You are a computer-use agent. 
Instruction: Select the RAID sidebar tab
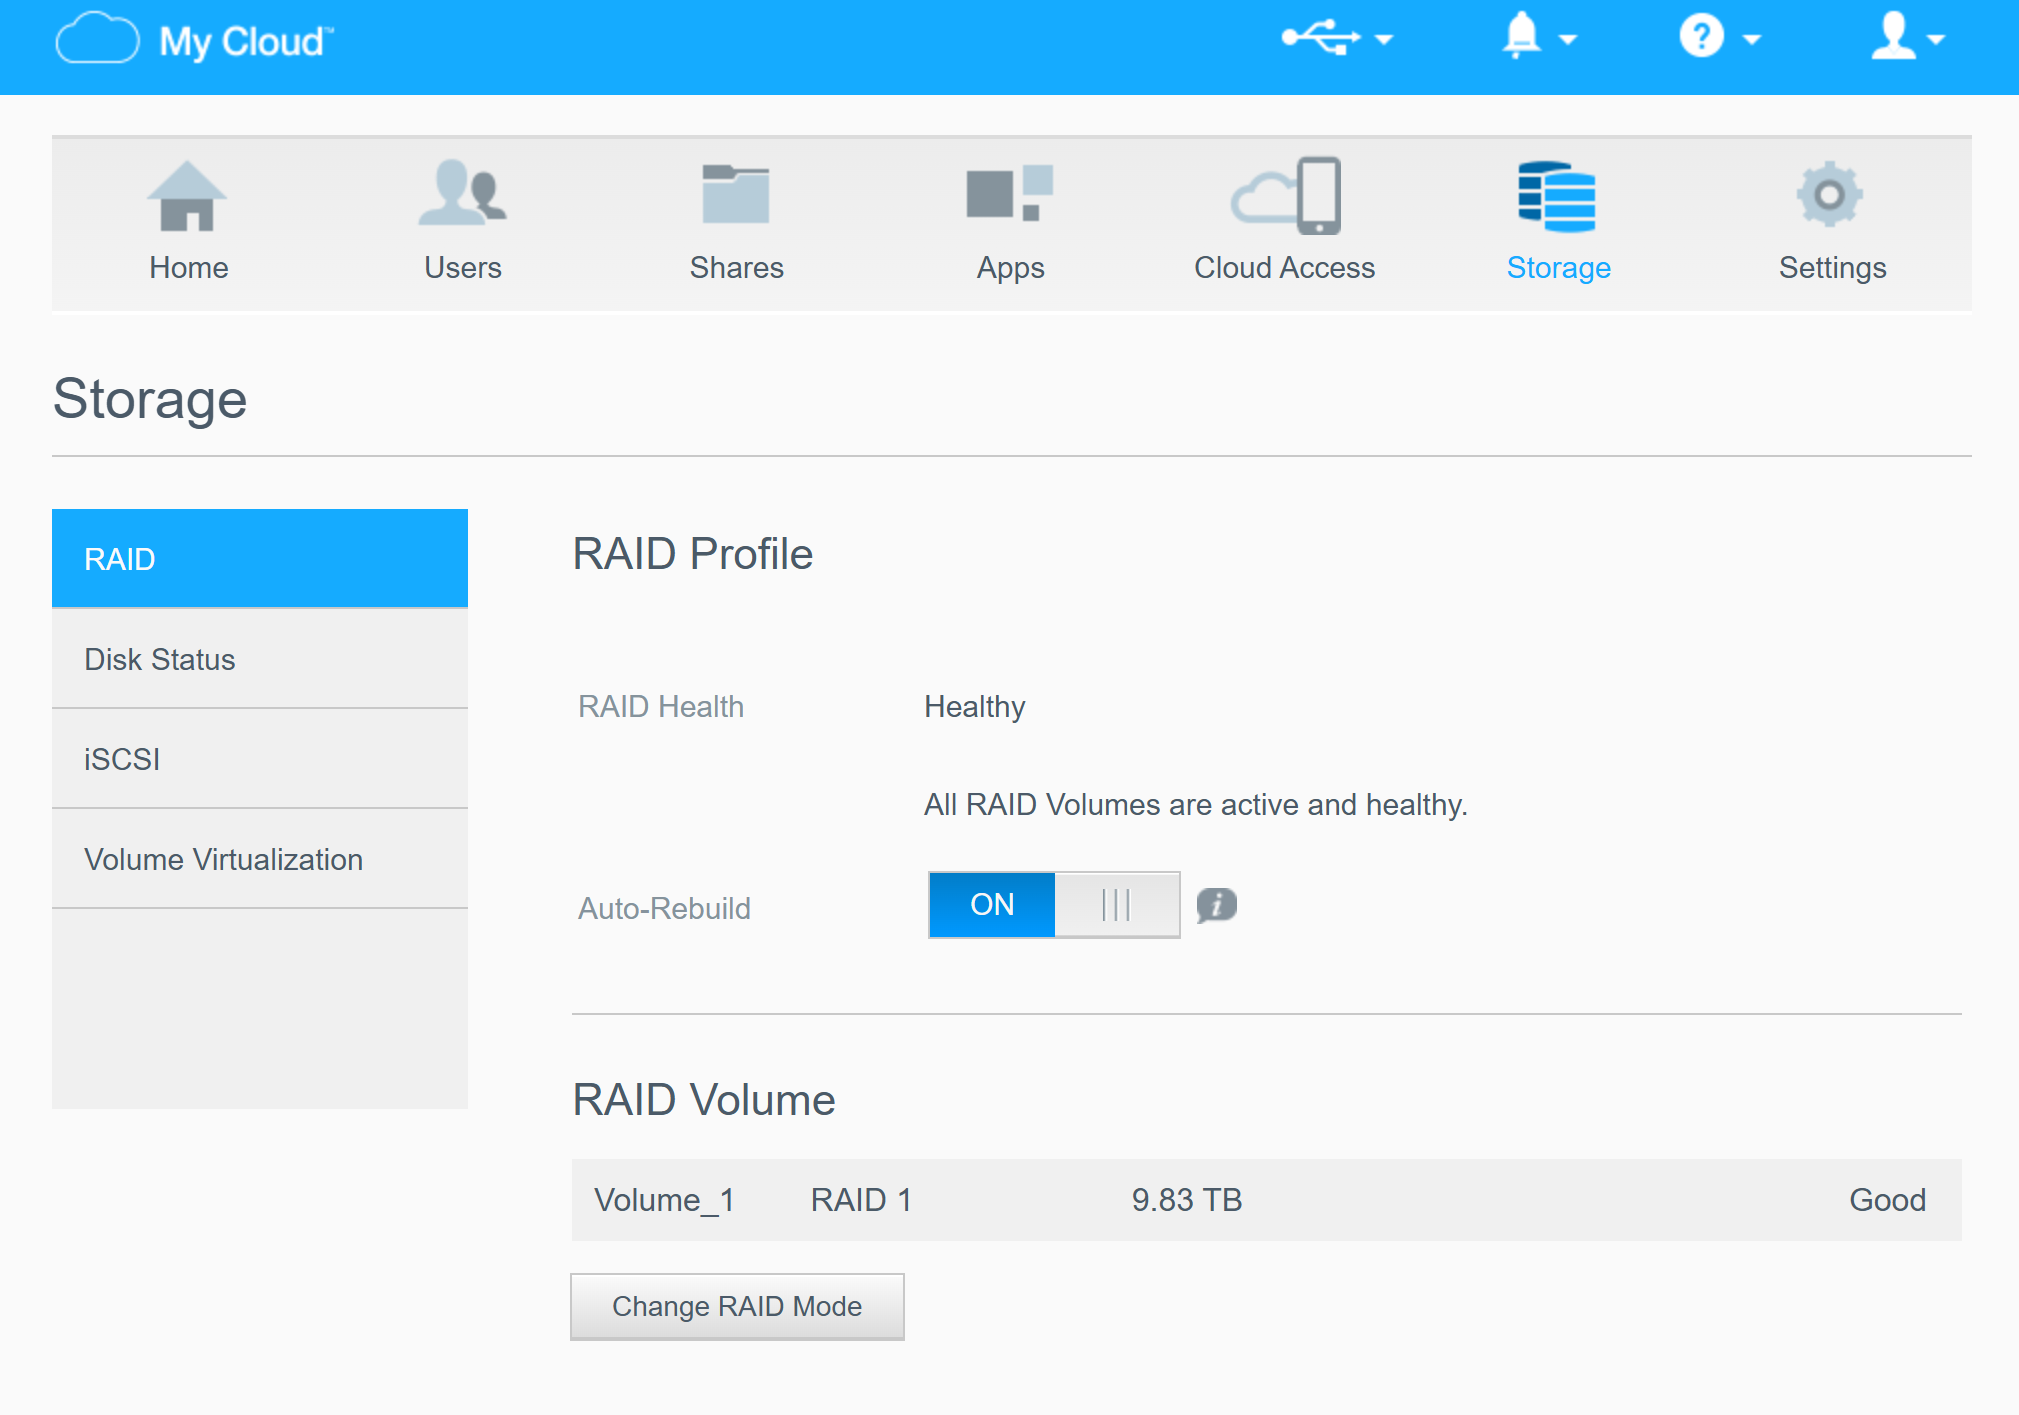[x=260, y=559]
